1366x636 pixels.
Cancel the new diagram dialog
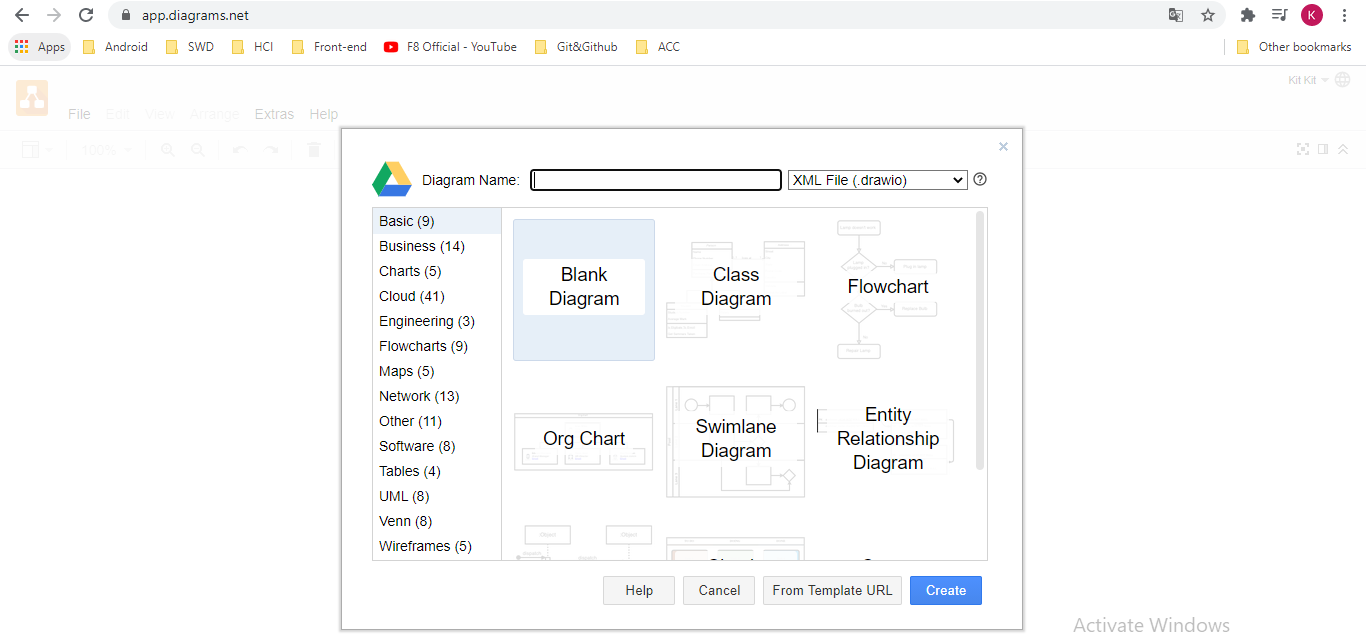pos(718,590)
